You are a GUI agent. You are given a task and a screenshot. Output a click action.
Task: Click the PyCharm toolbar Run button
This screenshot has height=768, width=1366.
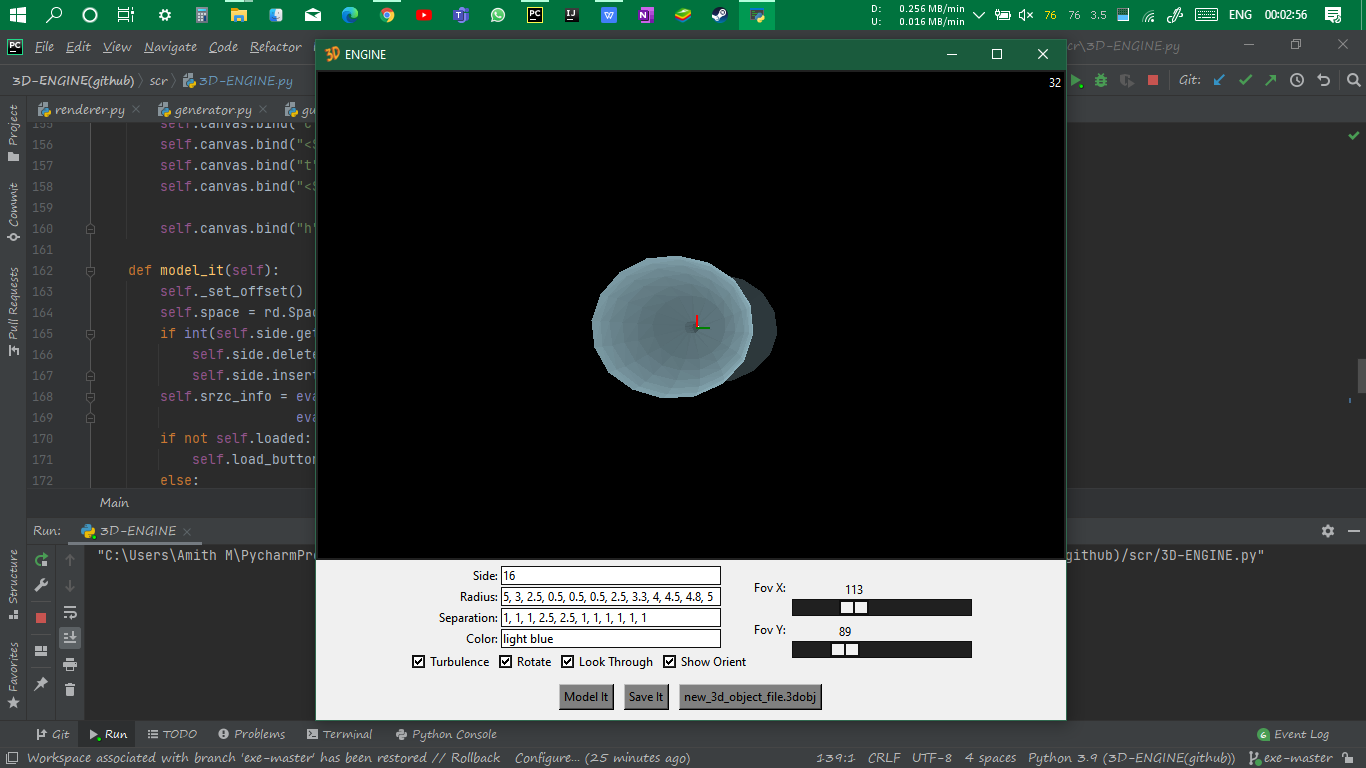(x=1077, y=80)
